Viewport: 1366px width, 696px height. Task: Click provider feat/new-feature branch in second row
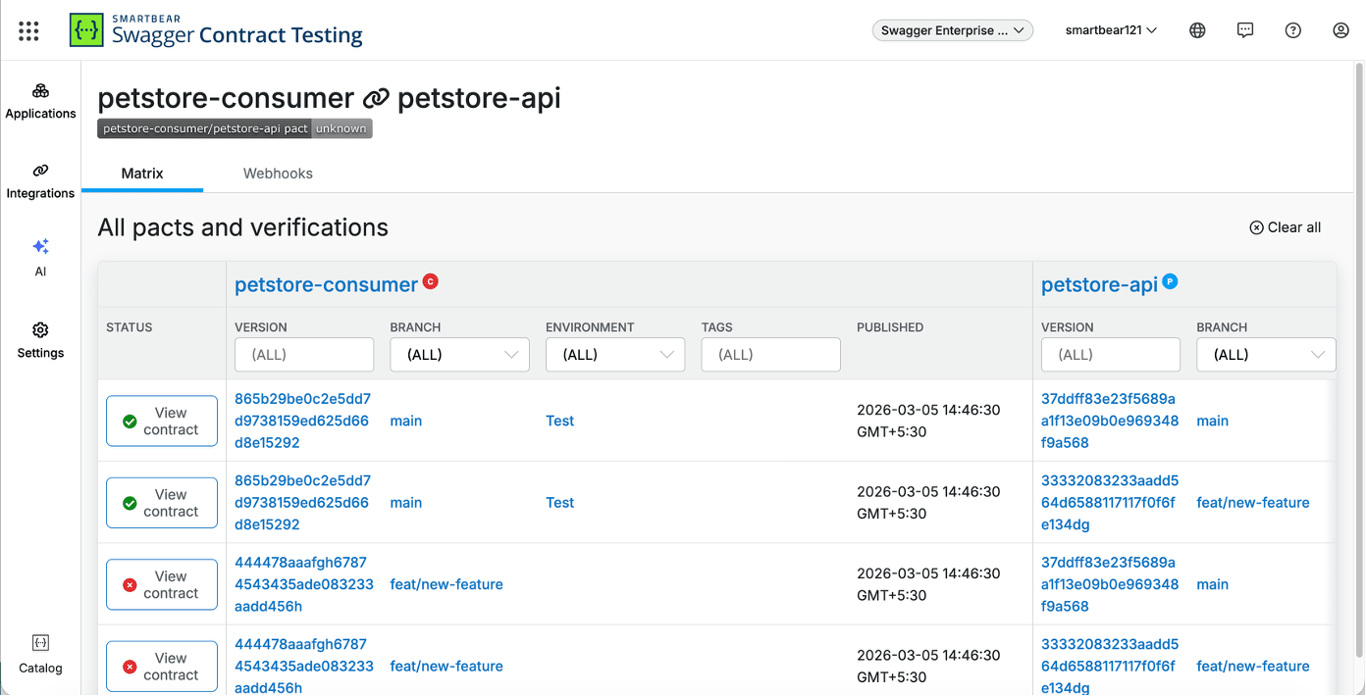pos(1253,503)
